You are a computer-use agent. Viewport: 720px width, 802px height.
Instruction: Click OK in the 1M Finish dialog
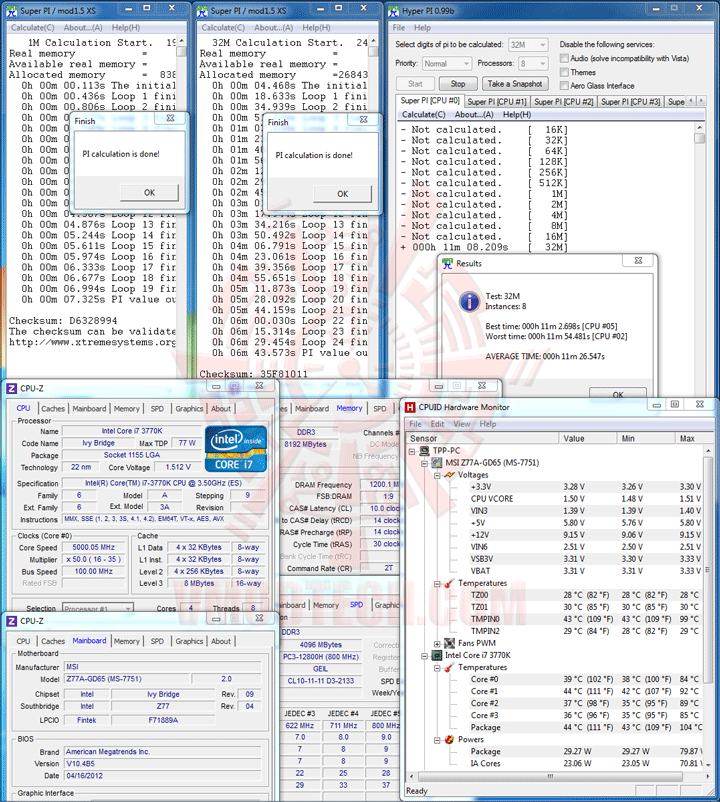pos(149,193)
